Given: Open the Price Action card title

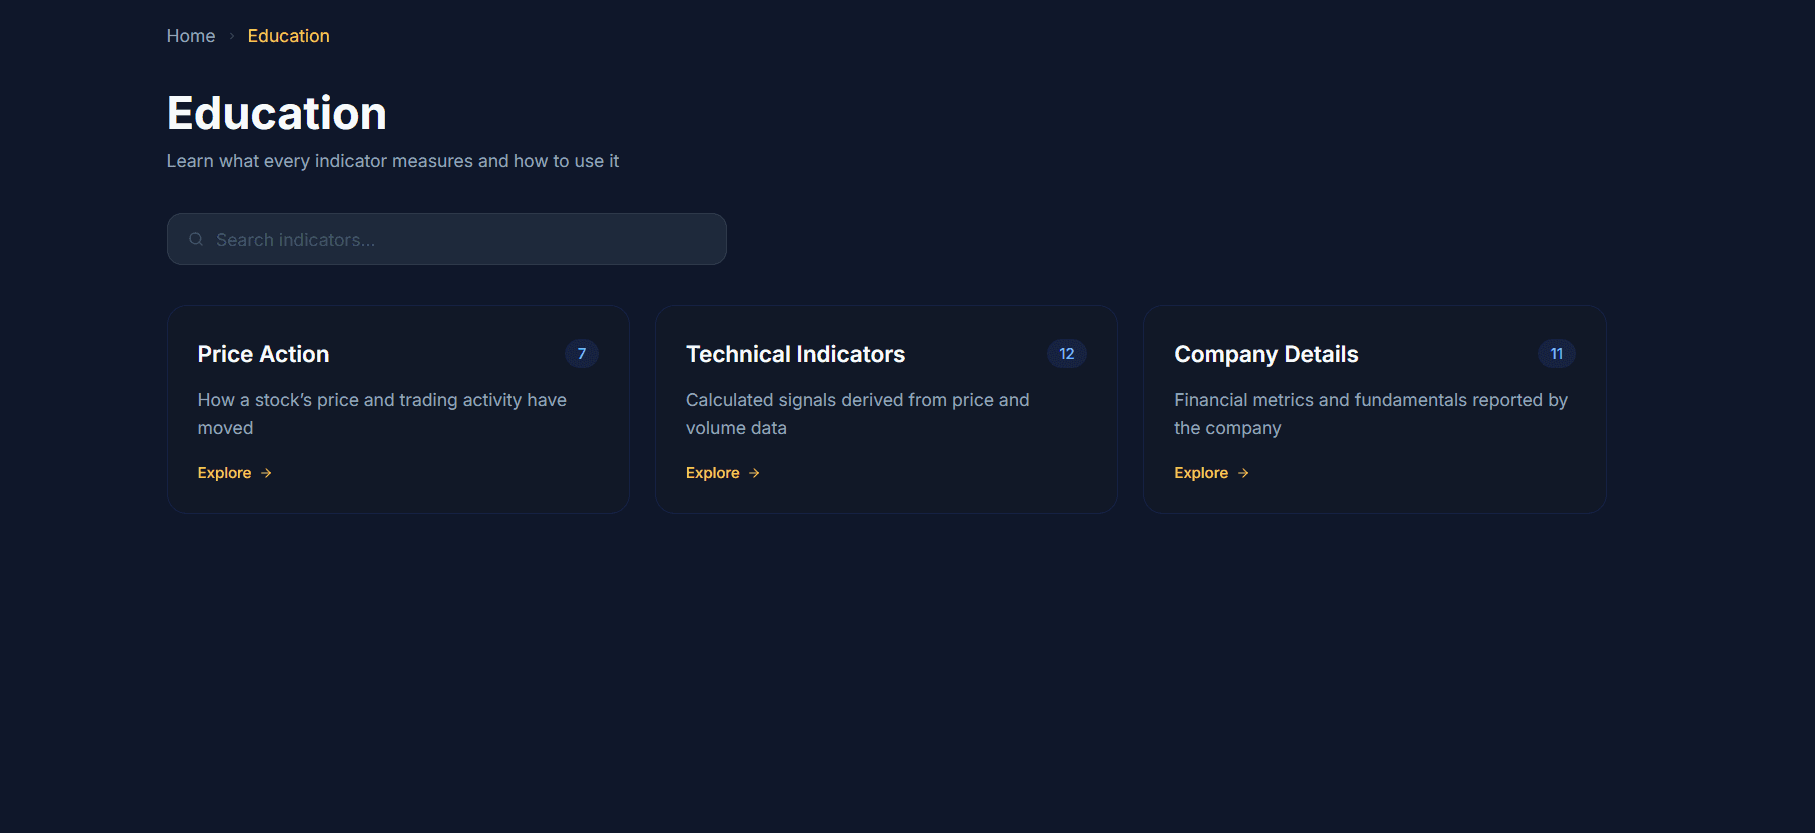Looking at the screenshot, I should click(263, 354).
